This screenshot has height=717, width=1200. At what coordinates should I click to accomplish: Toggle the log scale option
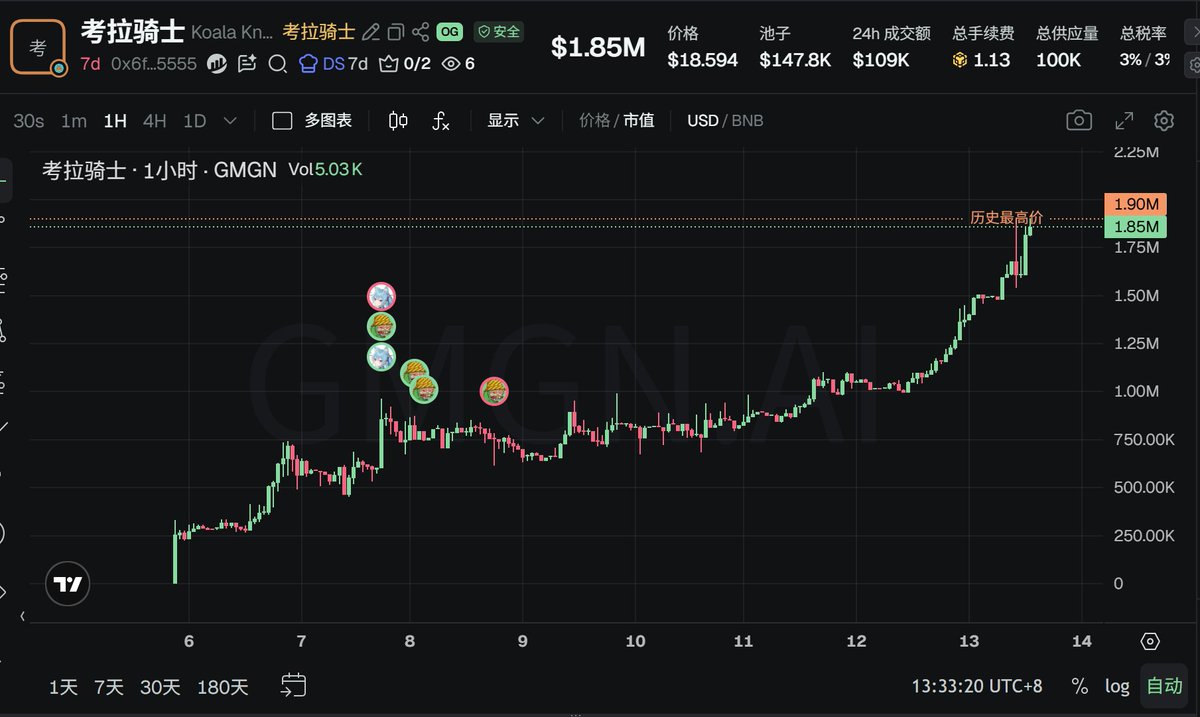1117,686
